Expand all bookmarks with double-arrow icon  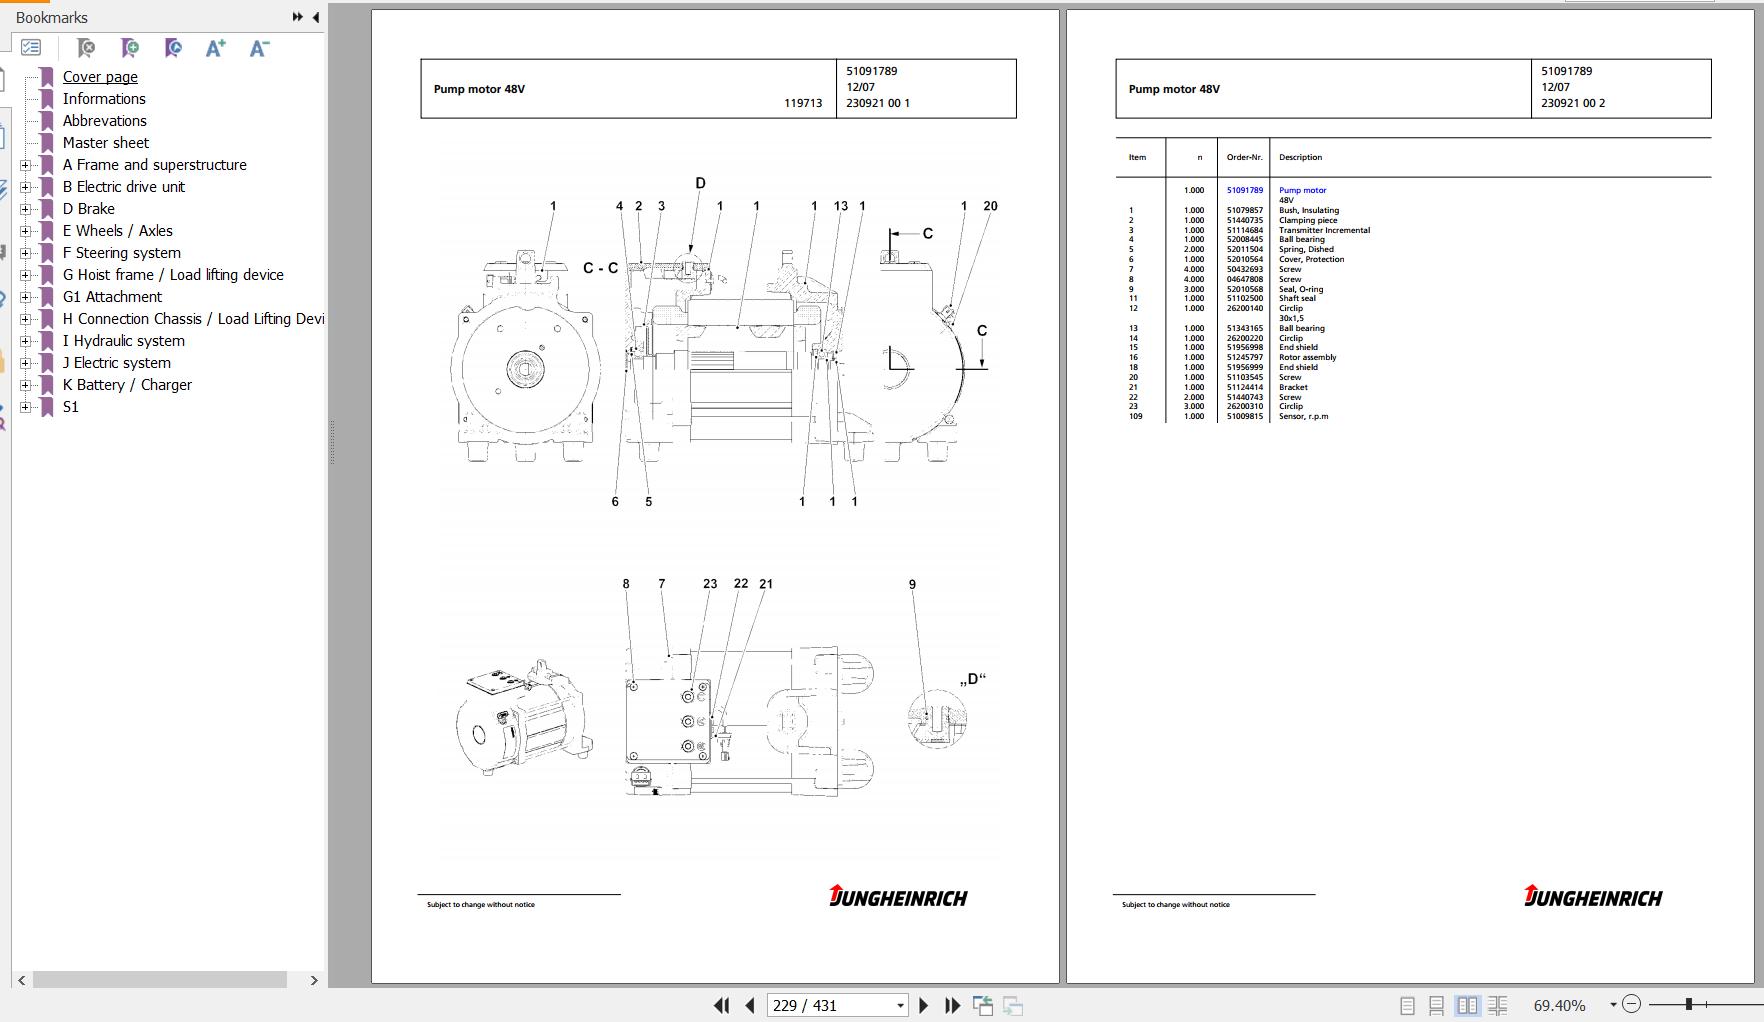(x=297, y=17)
